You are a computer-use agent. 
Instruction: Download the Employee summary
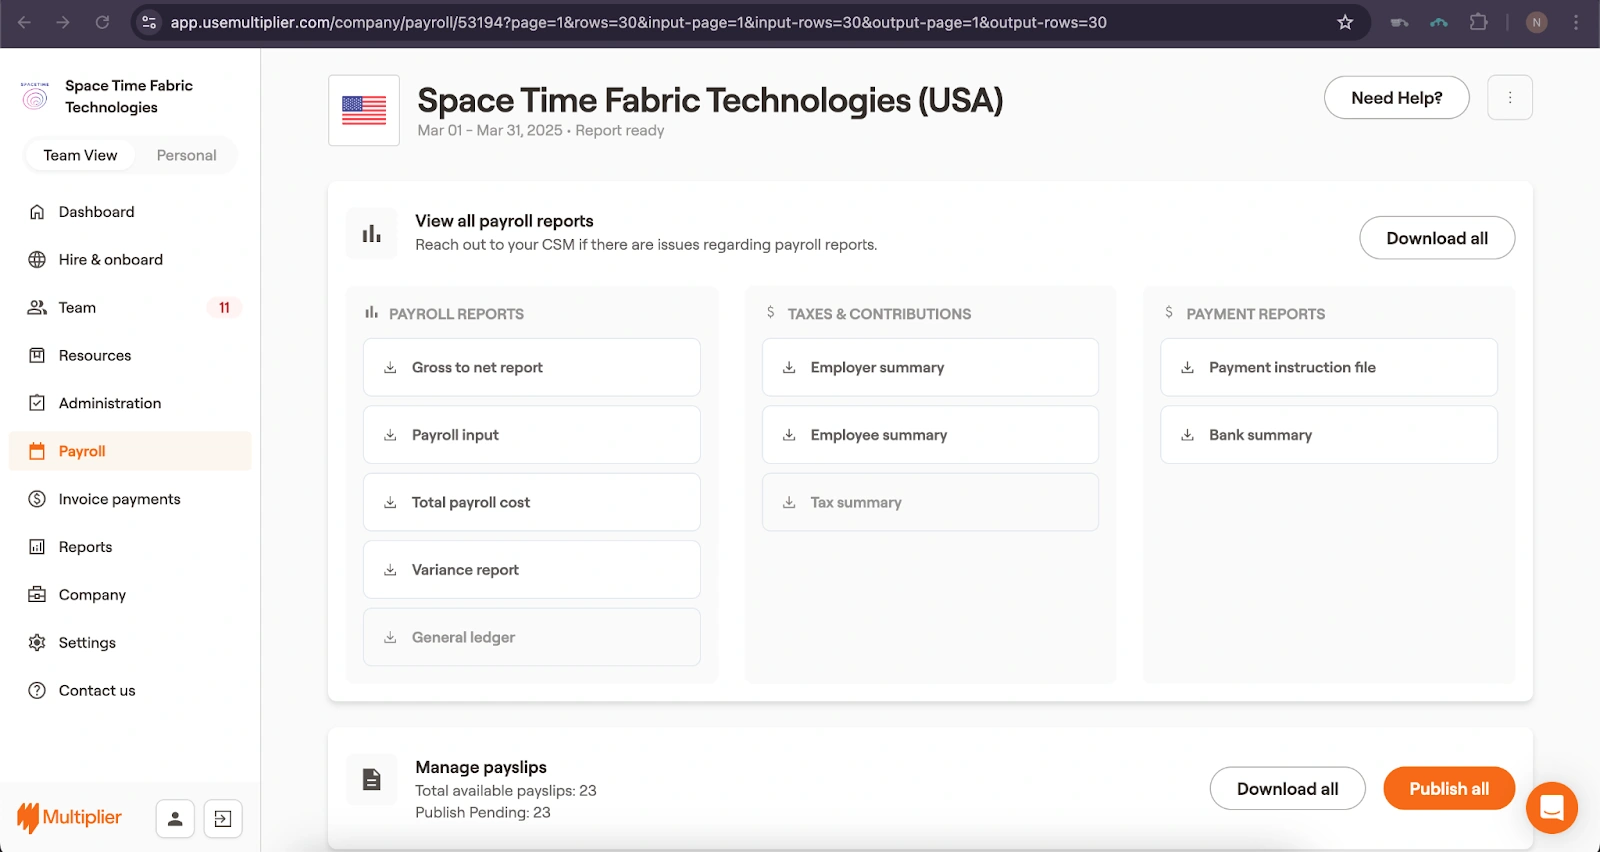930,435
